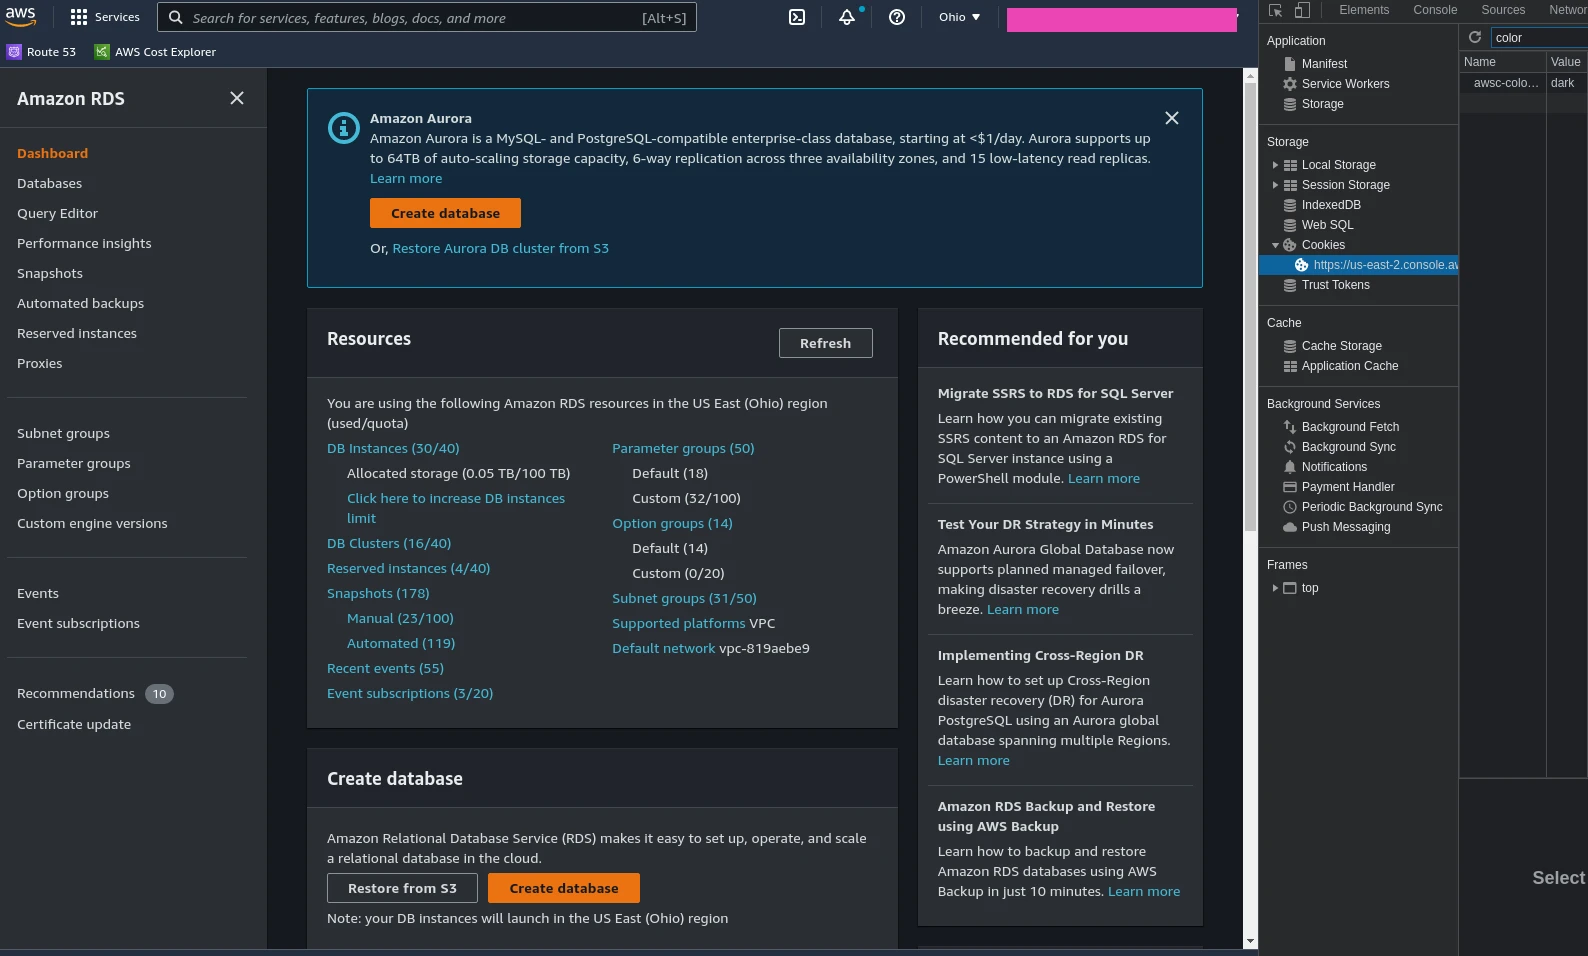Image resolution: width=1588 pixels, height=956 pixels.
Task: Open DB Instances (30/40) link
Action: click(393, 449)
